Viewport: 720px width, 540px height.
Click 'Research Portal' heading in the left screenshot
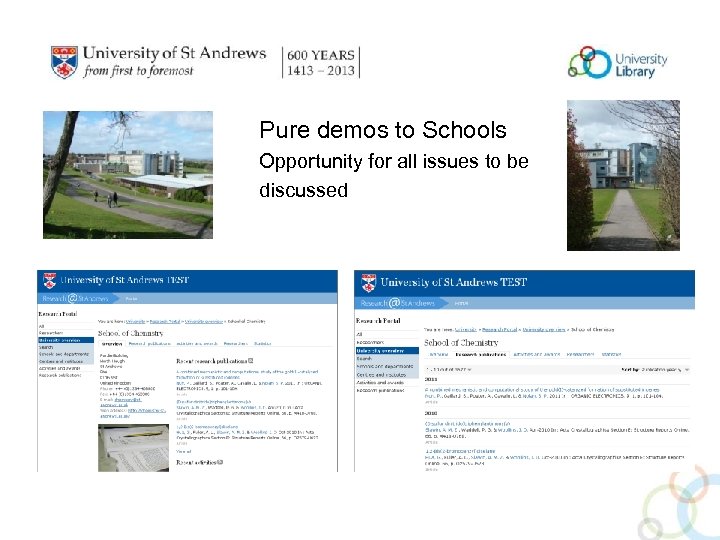click(x=58, y=314)
